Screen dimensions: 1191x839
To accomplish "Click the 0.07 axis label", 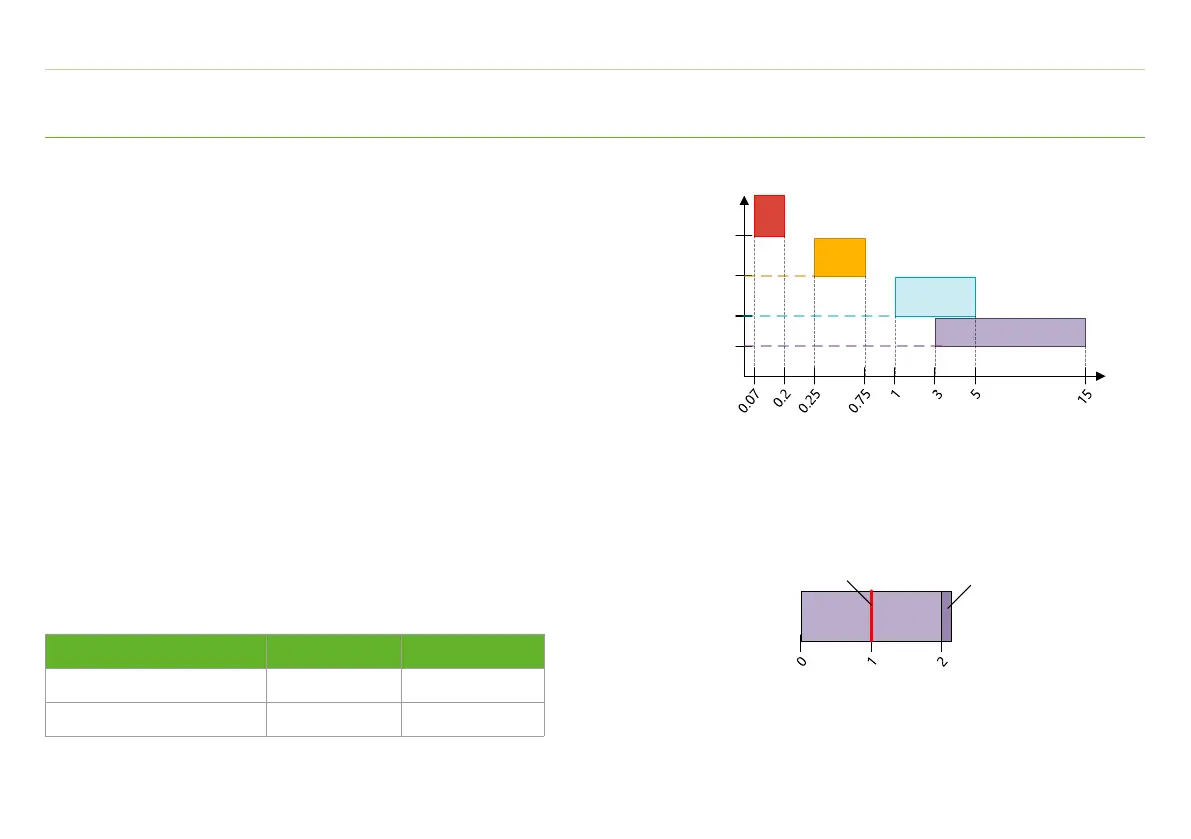I will click(748, 402).
